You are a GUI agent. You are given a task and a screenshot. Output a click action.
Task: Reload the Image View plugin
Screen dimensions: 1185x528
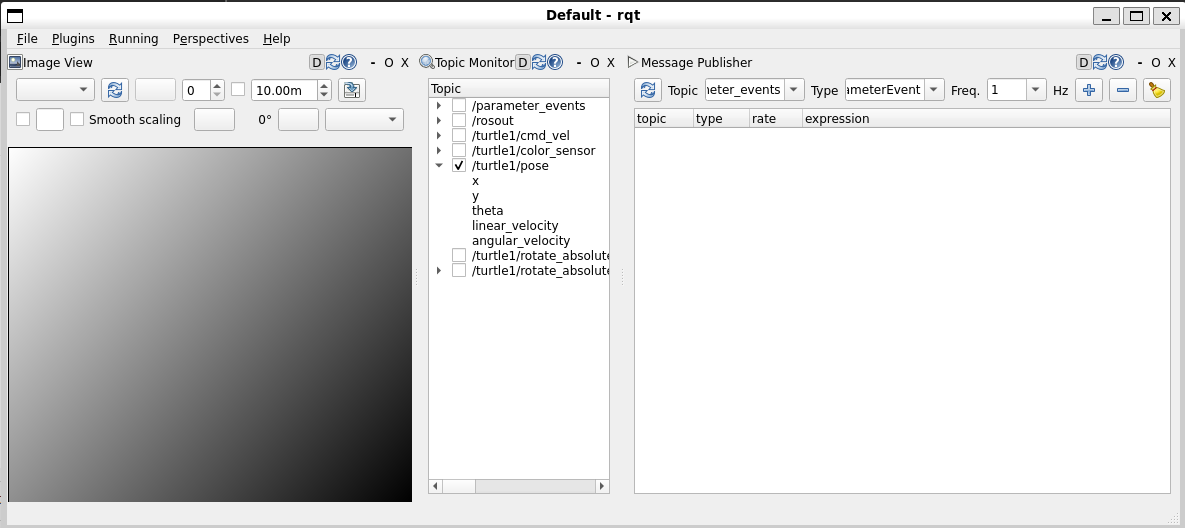333,63
